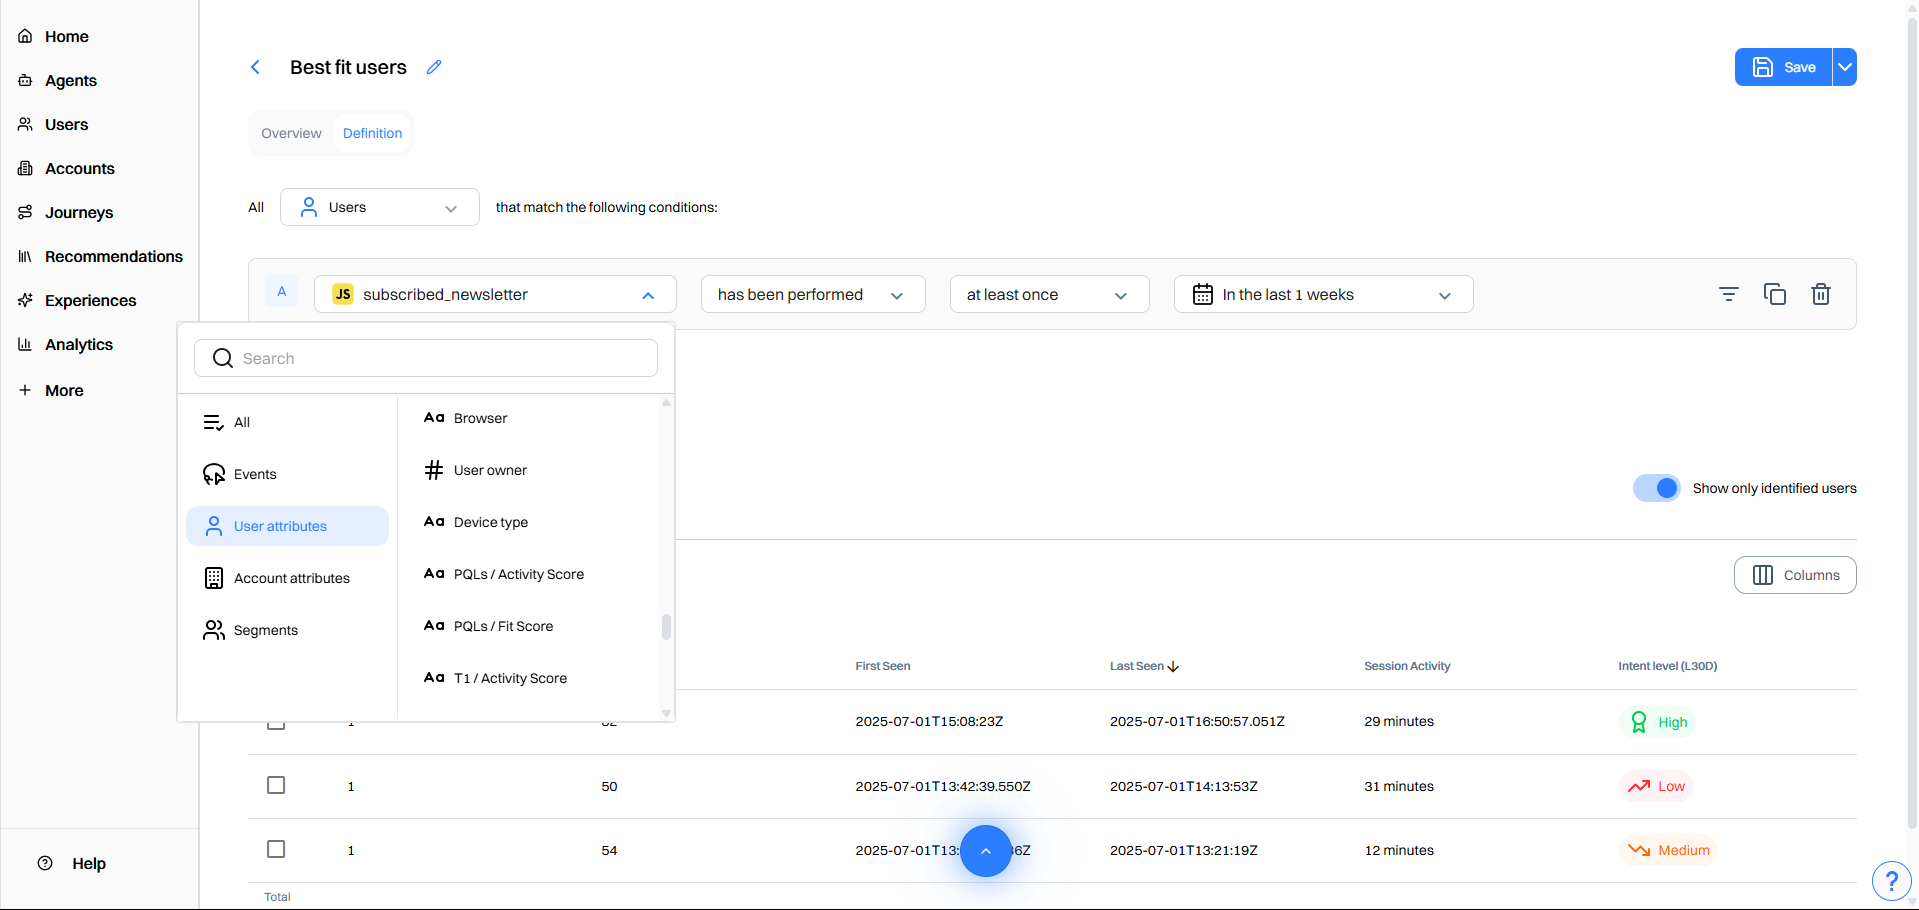Screen dimensions: 1919x910
Task: Click the '29 minutes' session activity cell
Action: 1399,721
